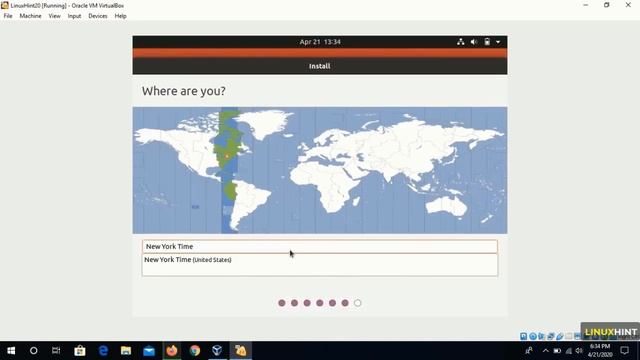This screenshot has width=640, height=360.
Task: Click the orange location marker on map
Action: [227, 156]
